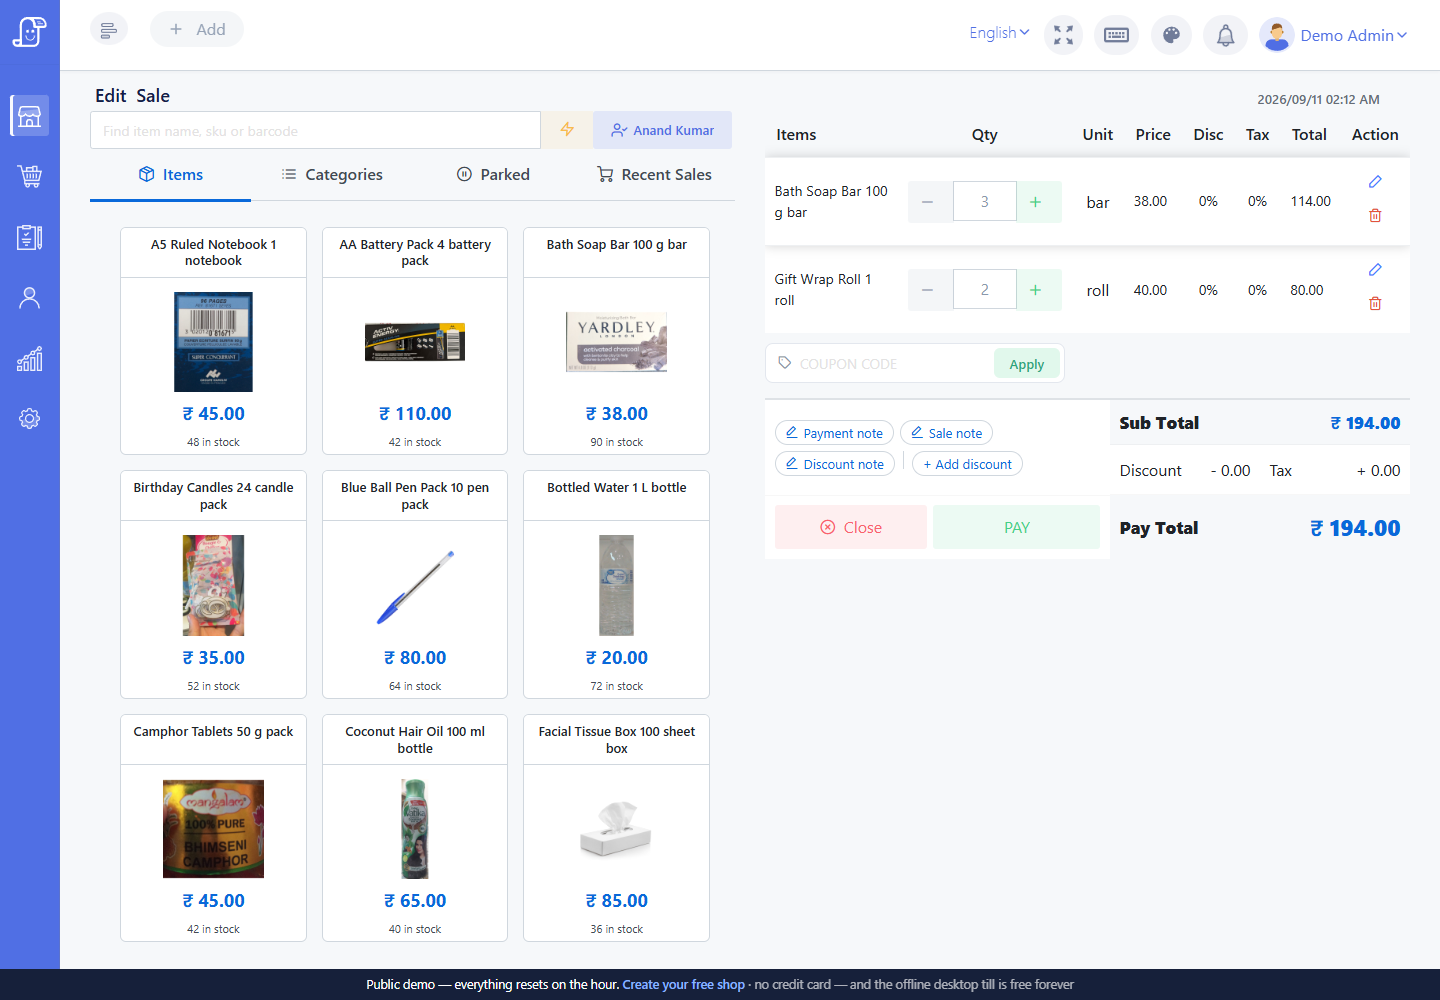Open the keyboard shortcuts icon
Screen dimensions: 1440x1000
tap(1116, 35)
